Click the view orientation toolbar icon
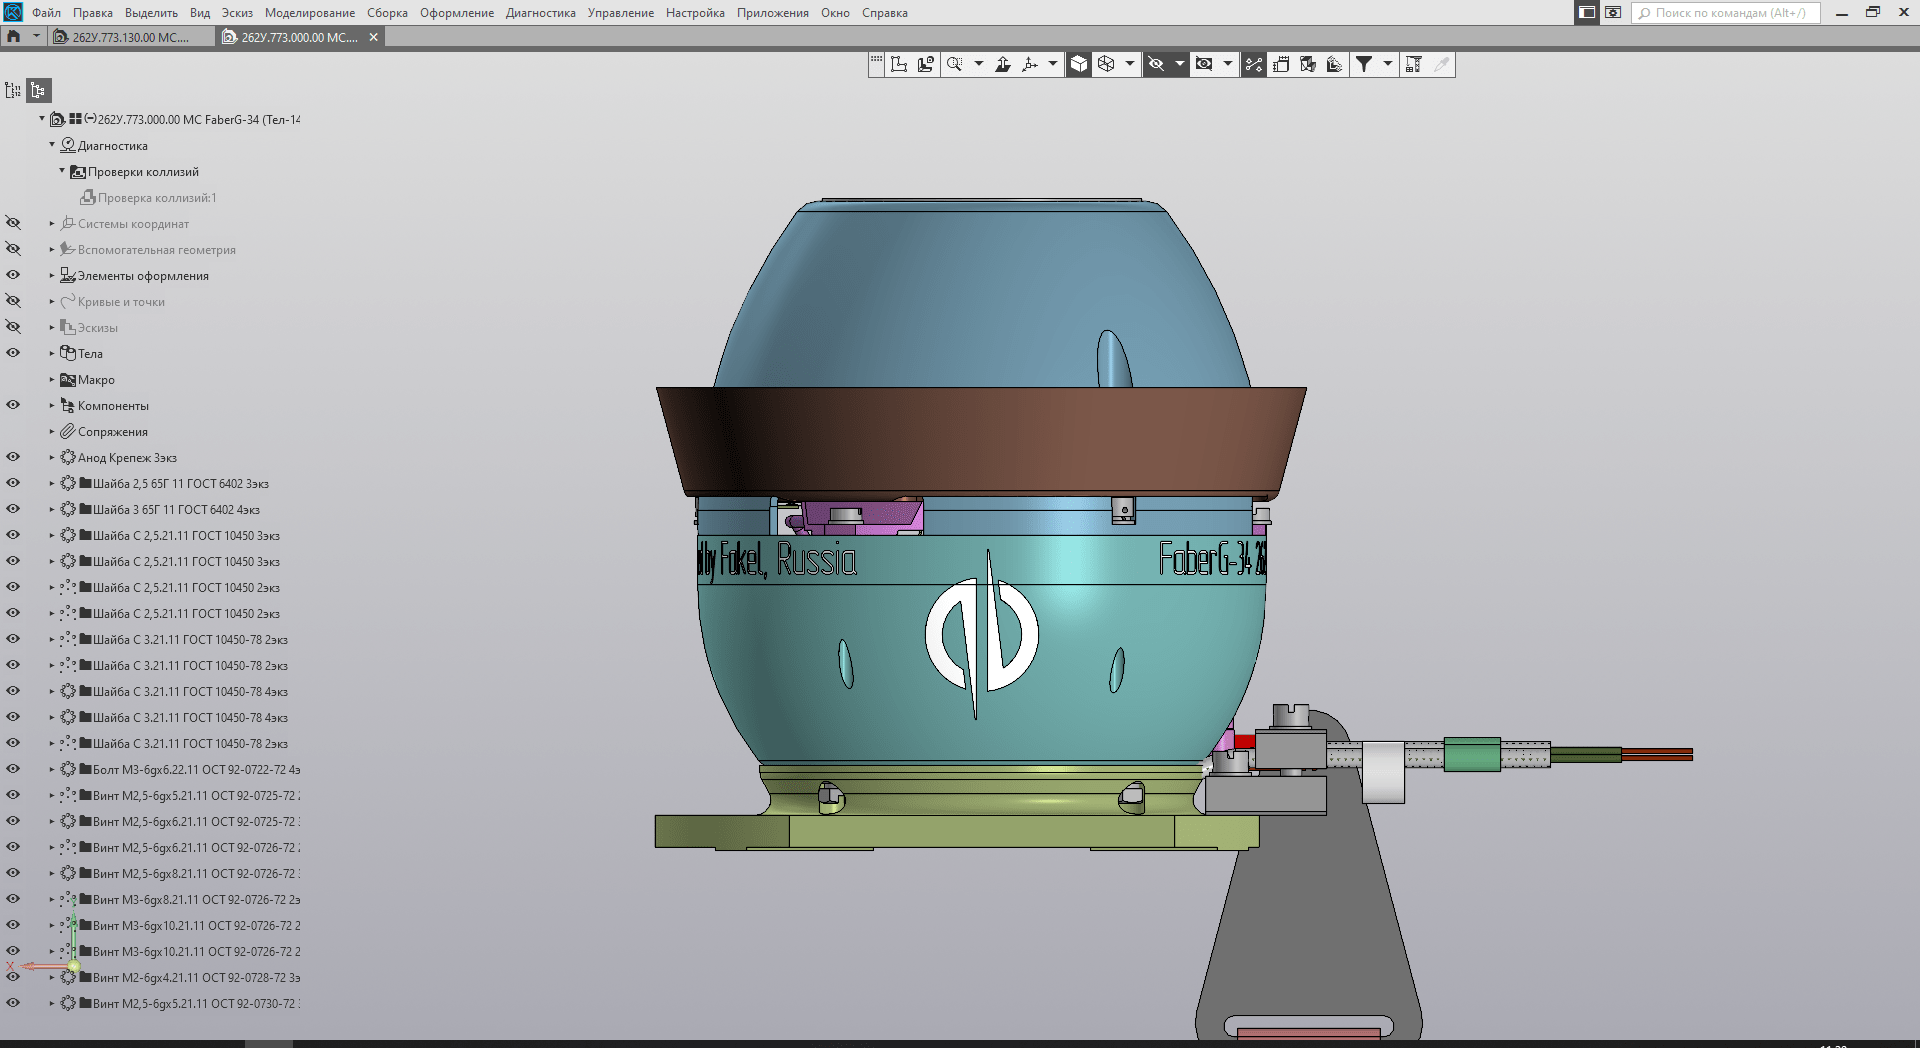Viewport: 1920px width, 1048px height. [x=926, y=64]
